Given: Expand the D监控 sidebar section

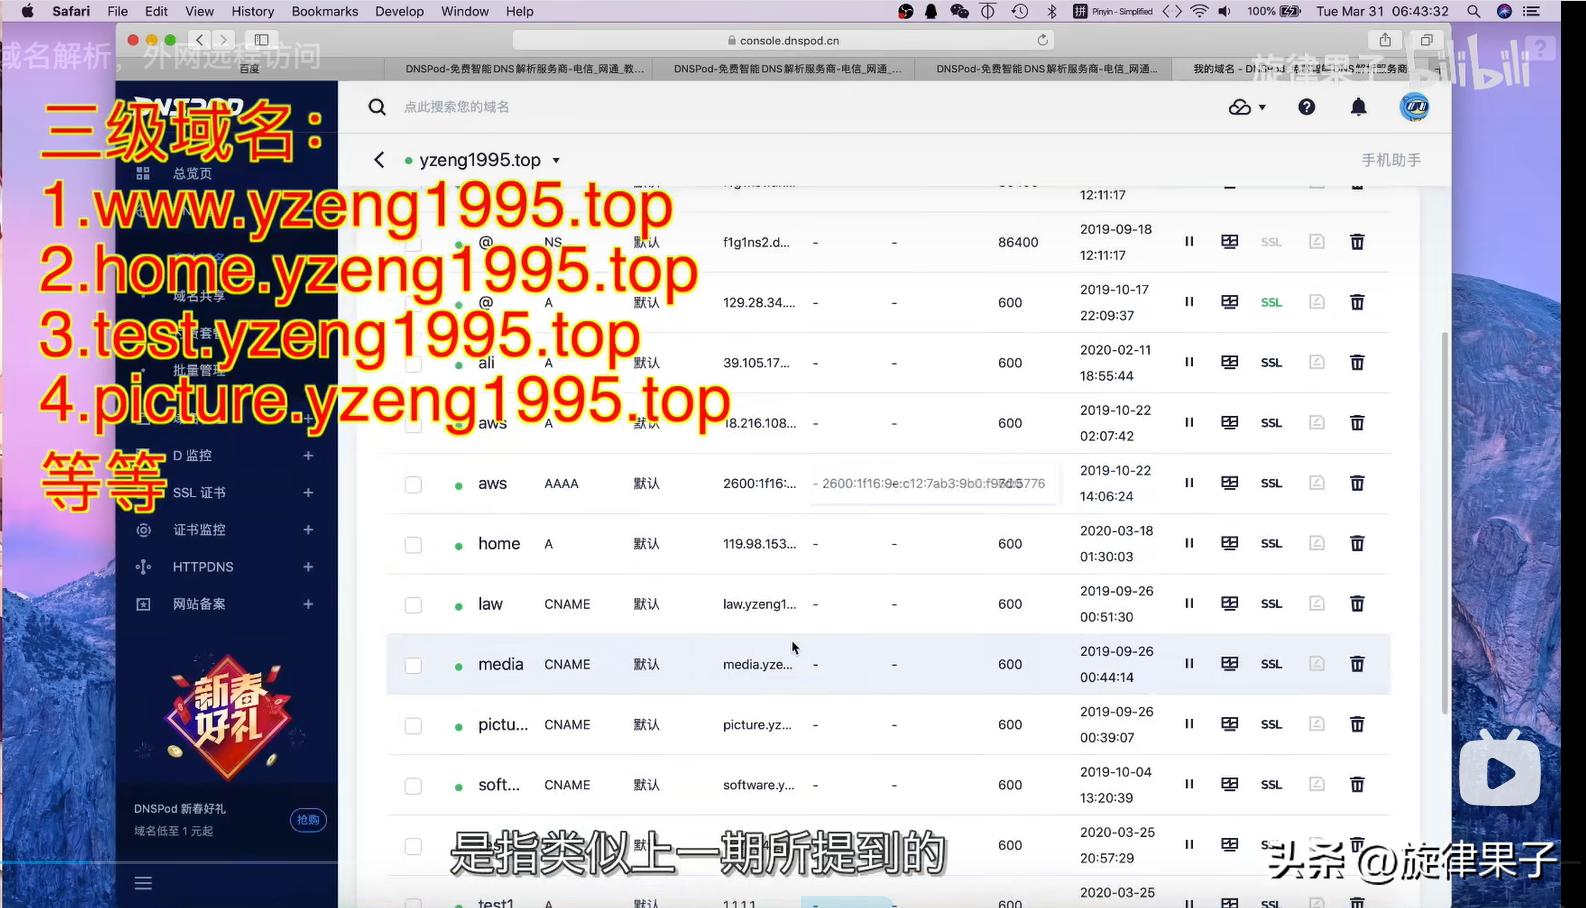Looking at the screenshot, I should point(308,456).
